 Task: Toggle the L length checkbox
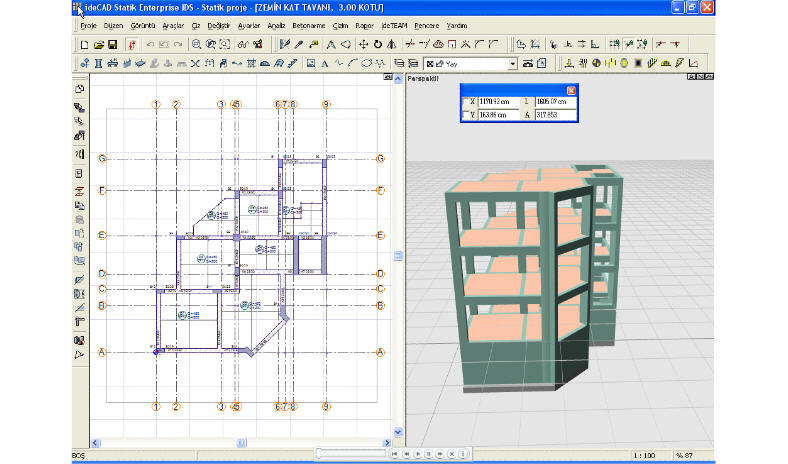528,102
